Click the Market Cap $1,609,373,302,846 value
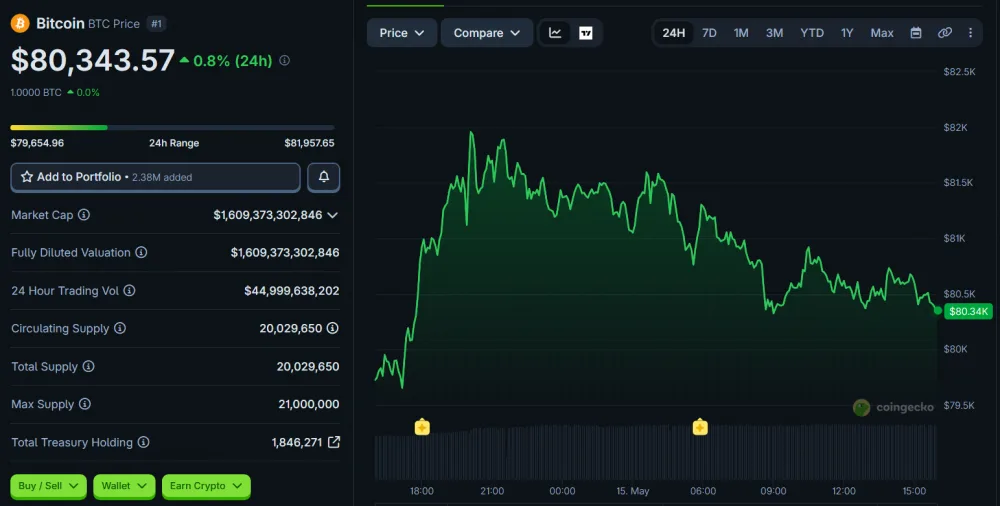This screenshot has height=506, width=1000. point(268,215)
